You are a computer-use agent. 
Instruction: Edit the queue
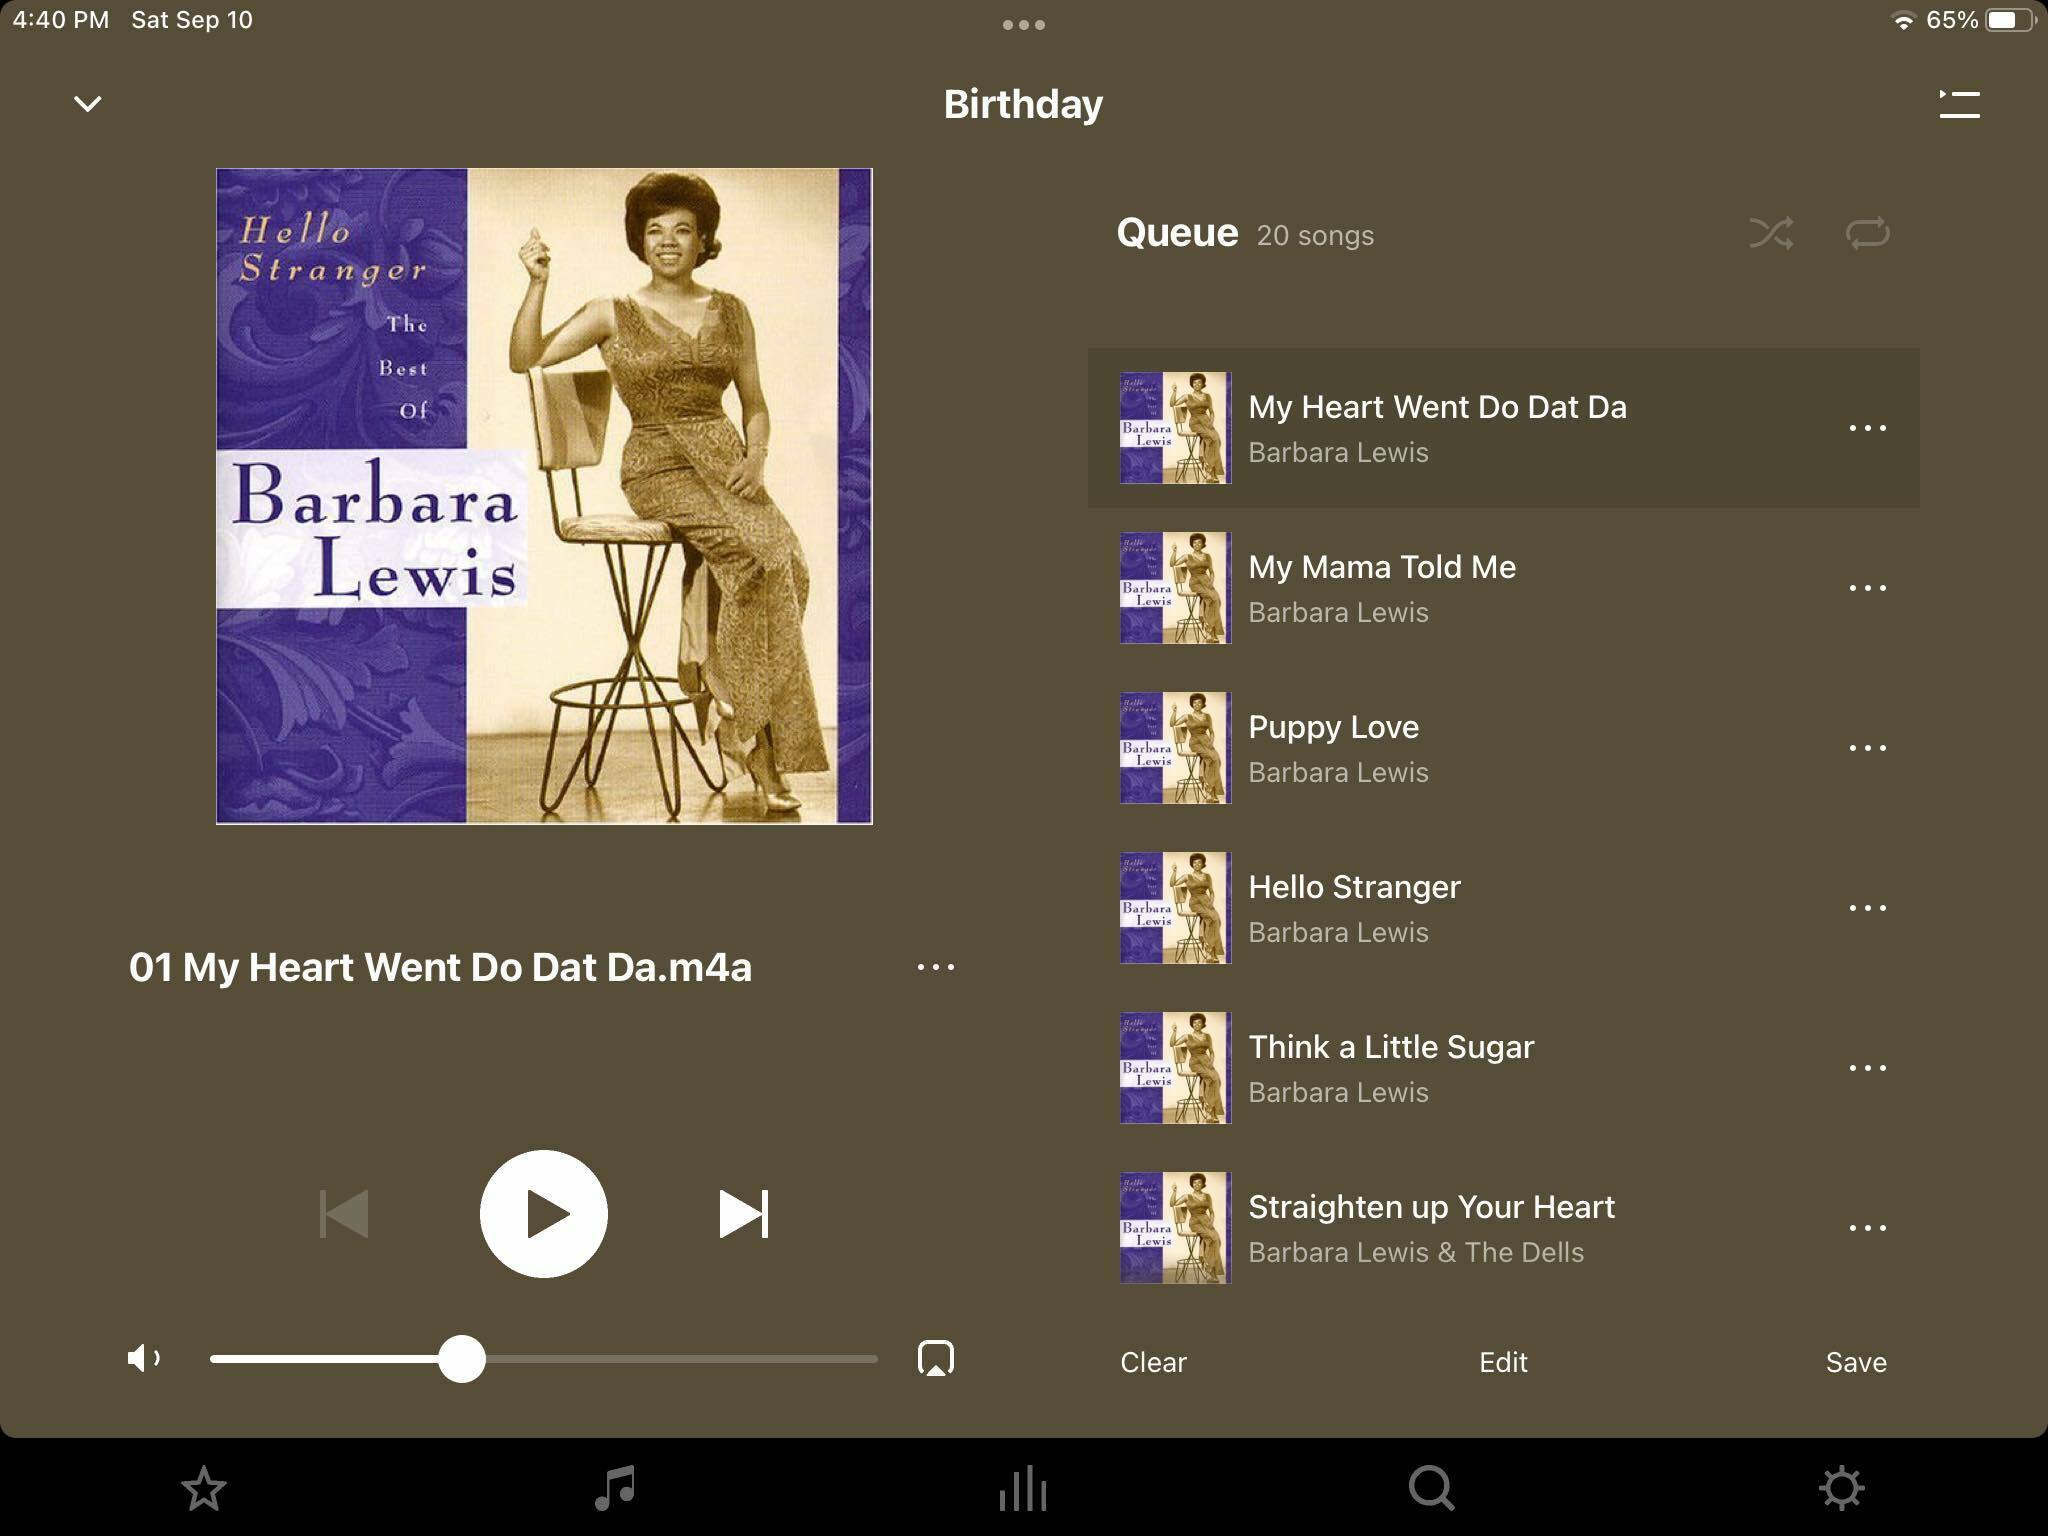(1503, 1362)
